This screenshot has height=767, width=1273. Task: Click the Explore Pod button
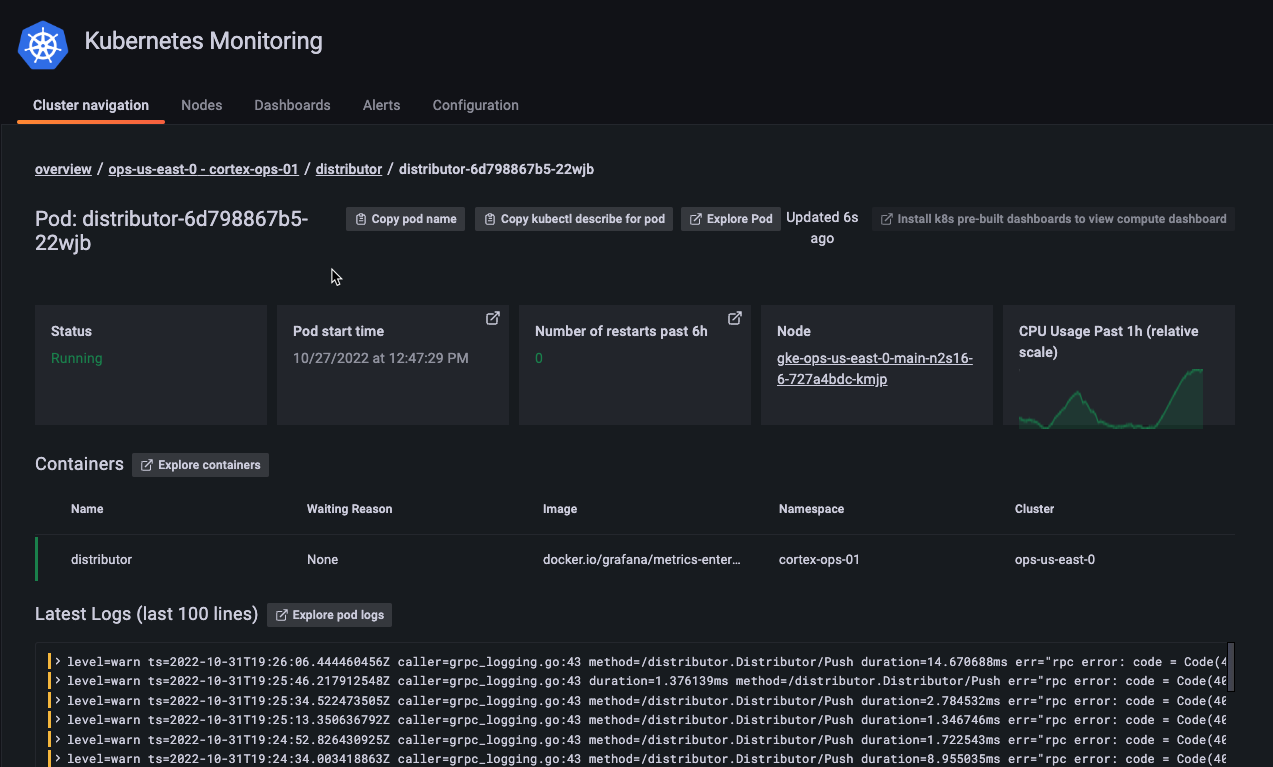732,219
